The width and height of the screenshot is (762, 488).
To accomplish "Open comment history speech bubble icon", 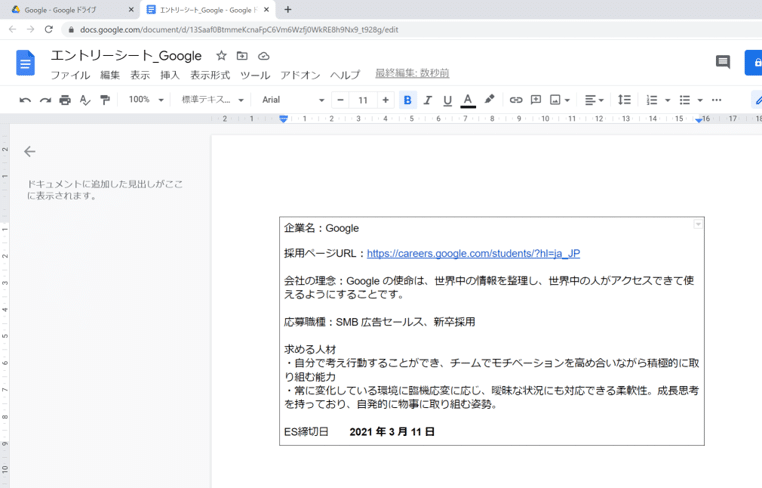I will [723, 62].
